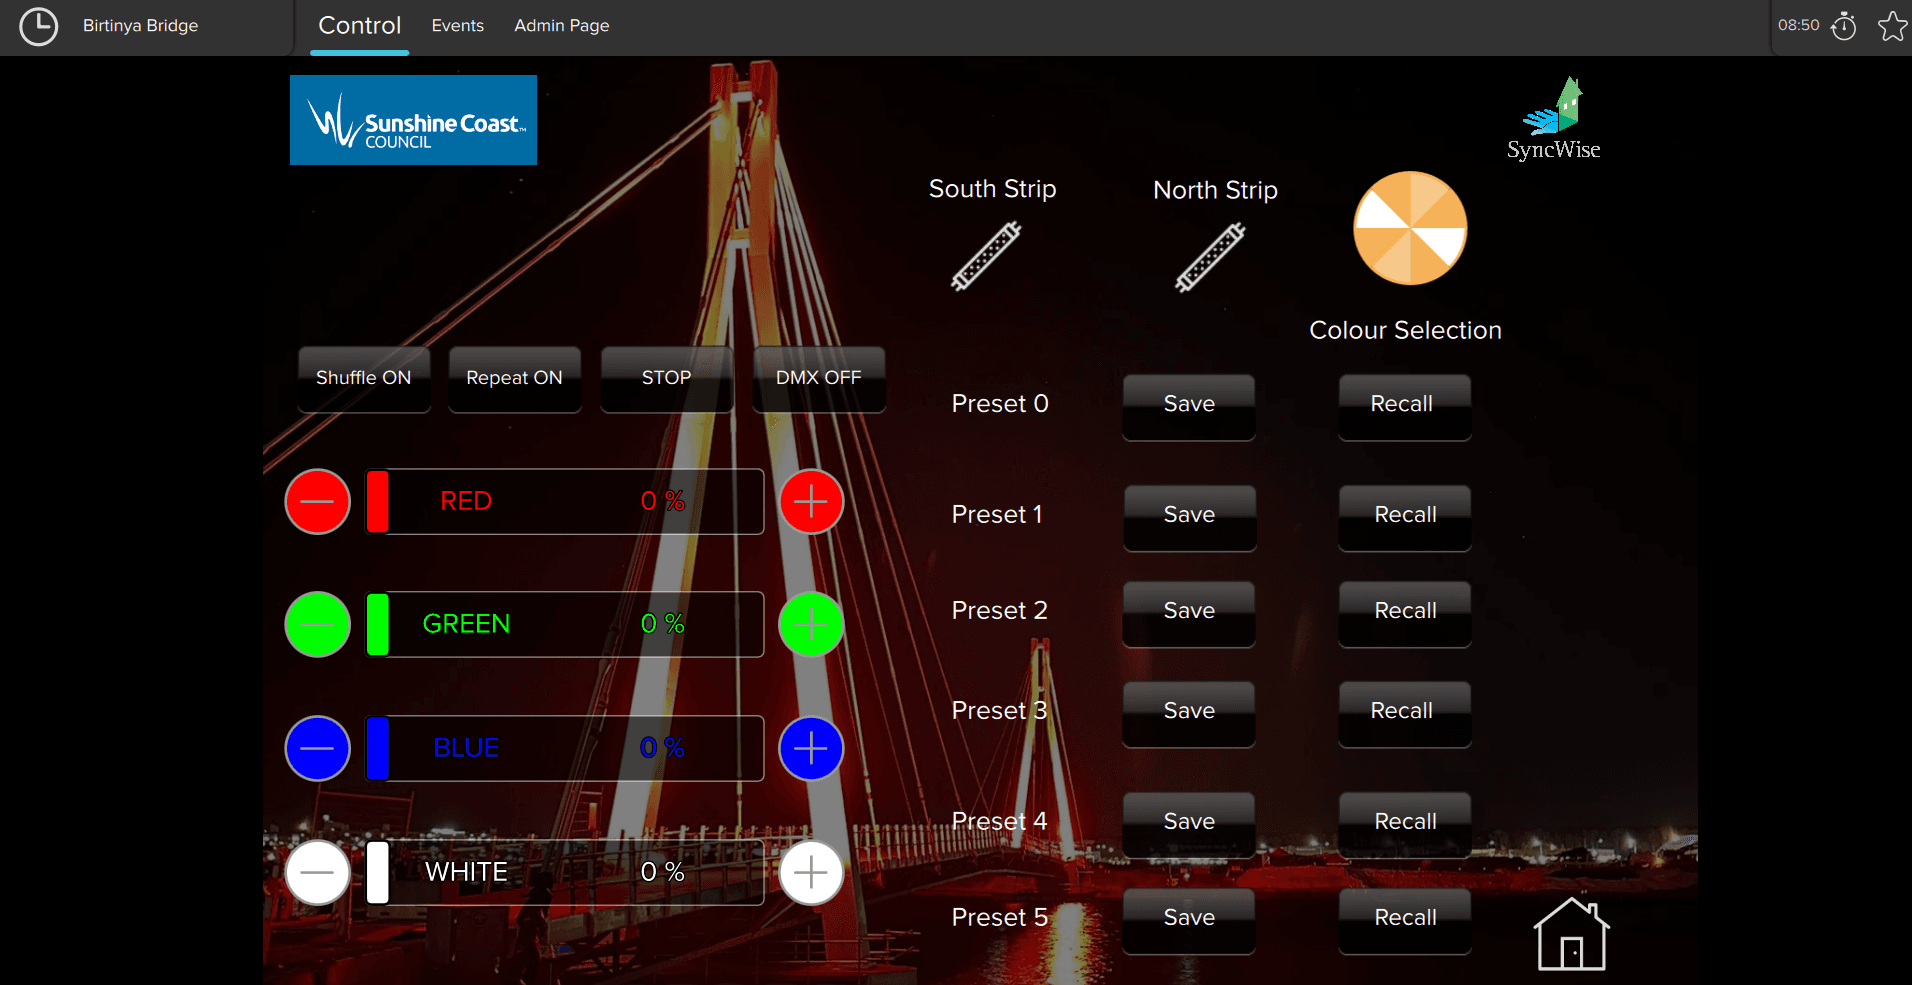Screen dimensions: 1912x985
Task: Toggle the Shuffle ON button
Action: [x=364, y=378]
